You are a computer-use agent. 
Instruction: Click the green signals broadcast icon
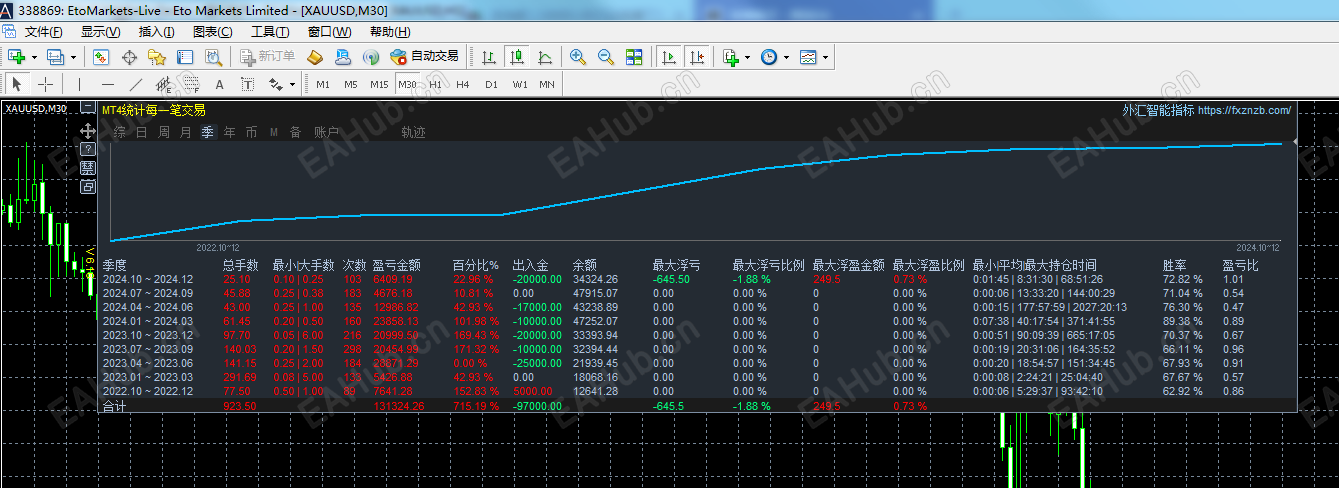pyautogui.click(x=371, y=57)
